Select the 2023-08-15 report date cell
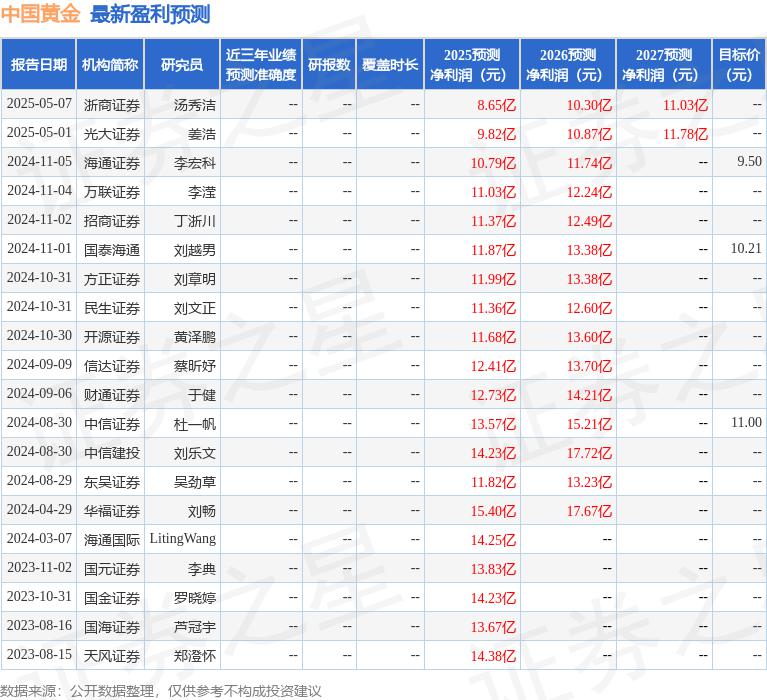Screen dimensions: 767x700 click(39, 655)
